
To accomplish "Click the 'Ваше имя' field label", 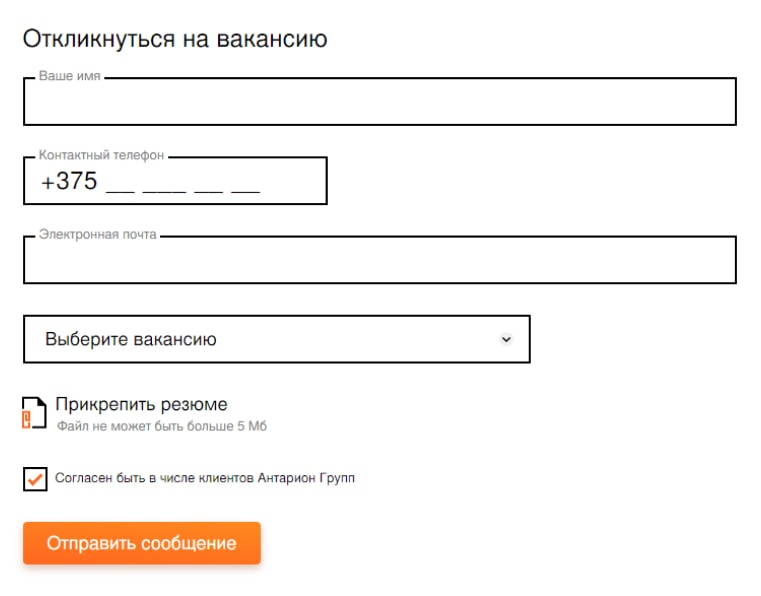I will point(69,76).
